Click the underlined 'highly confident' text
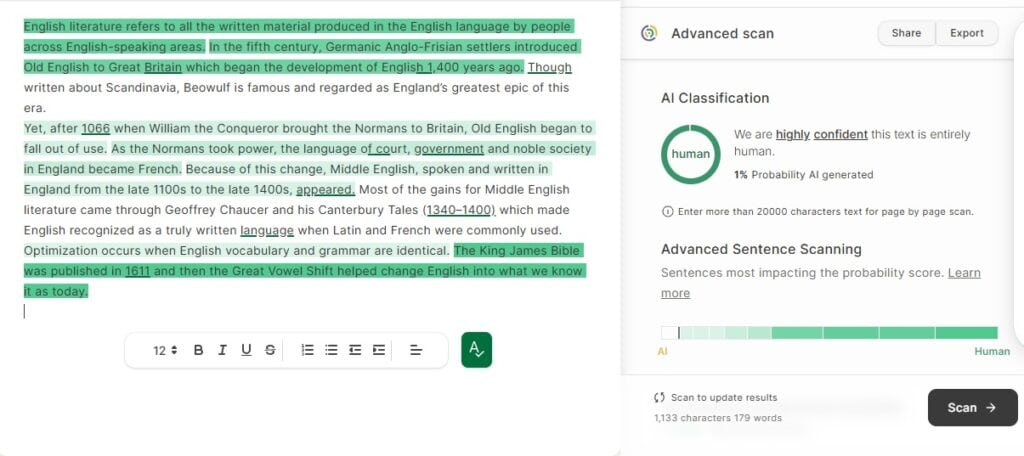Screen dimensions: 1024x456 tap(822, 135)
